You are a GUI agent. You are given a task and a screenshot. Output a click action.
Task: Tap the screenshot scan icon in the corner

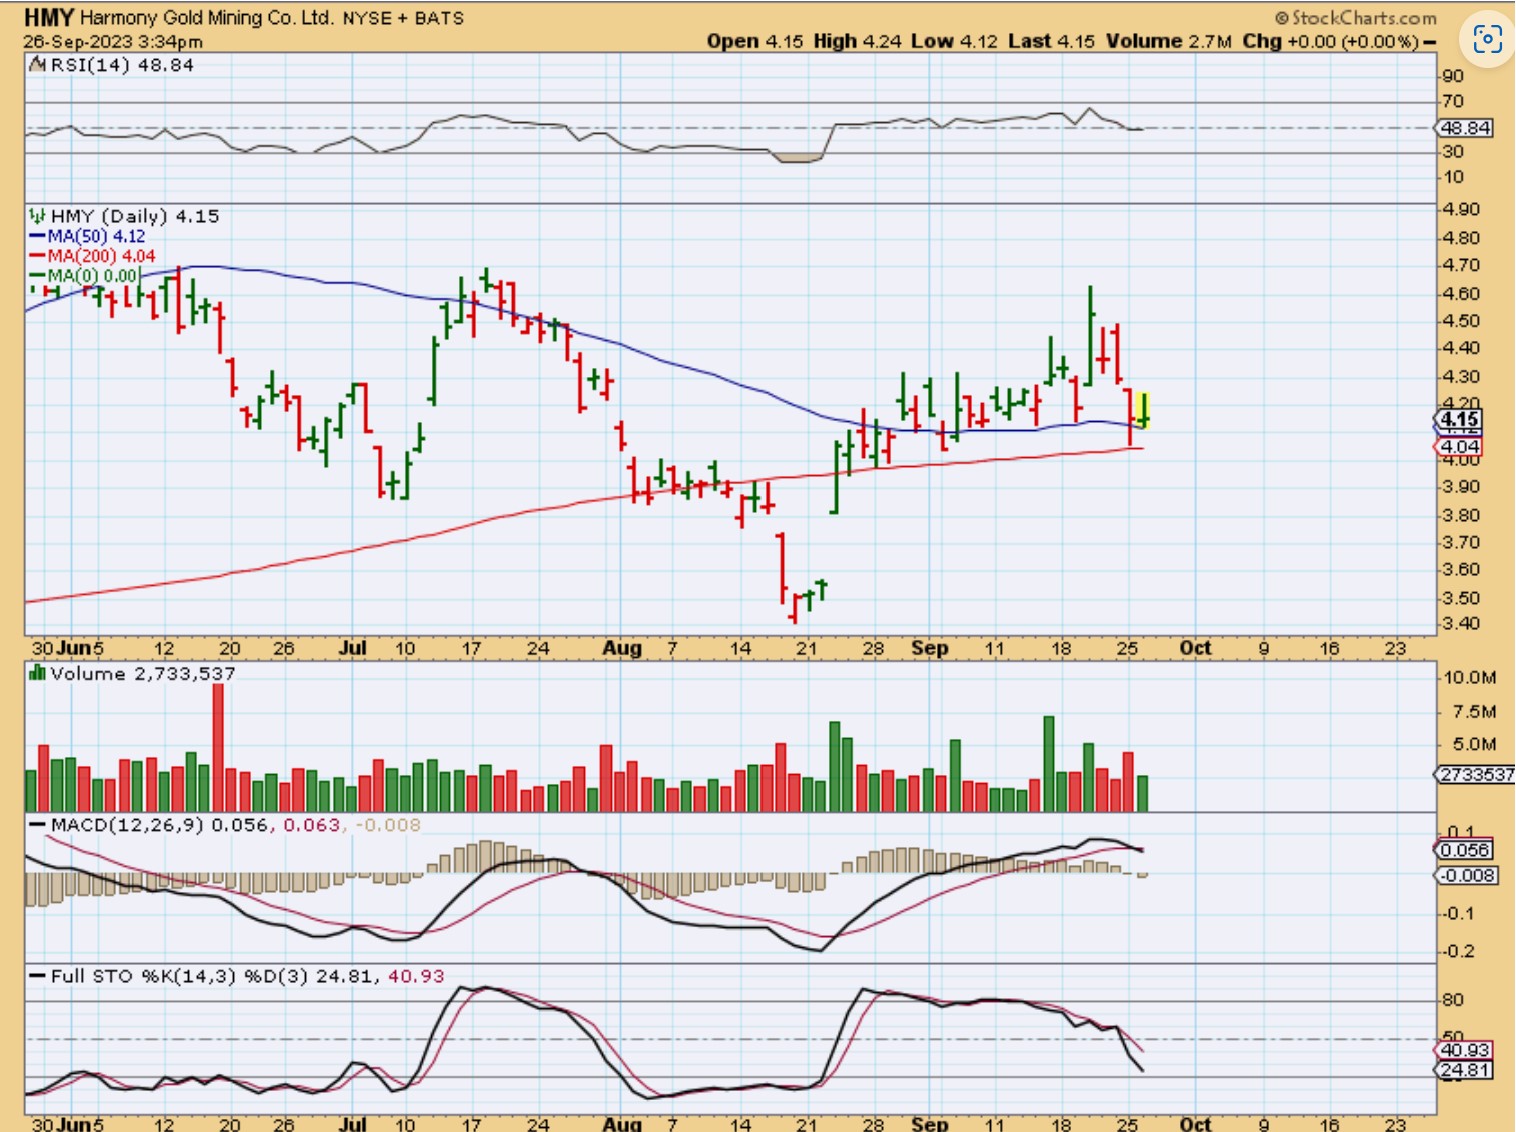click(x=1487, y=39)
